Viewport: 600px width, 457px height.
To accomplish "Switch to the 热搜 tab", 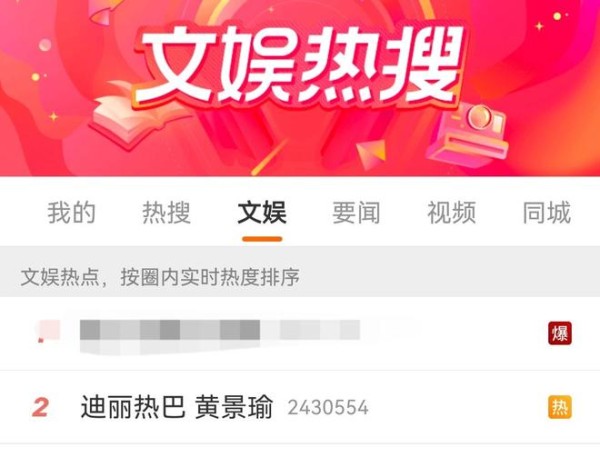I will click(x=166, y=213).
